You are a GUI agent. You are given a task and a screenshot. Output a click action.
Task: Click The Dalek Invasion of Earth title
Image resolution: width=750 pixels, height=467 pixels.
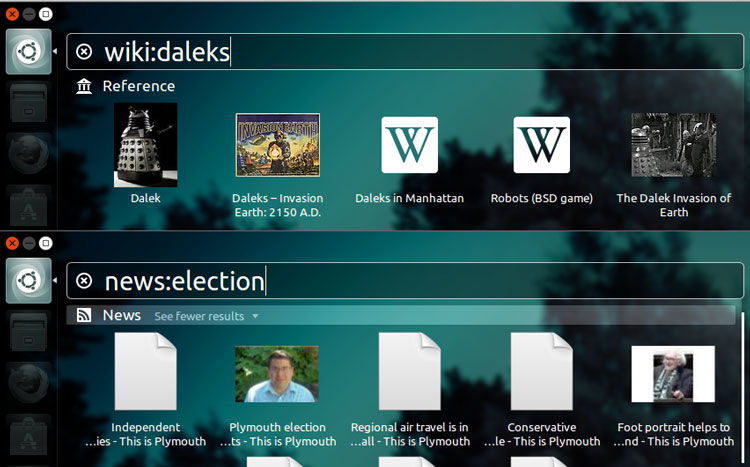click(x=673, y=205)
